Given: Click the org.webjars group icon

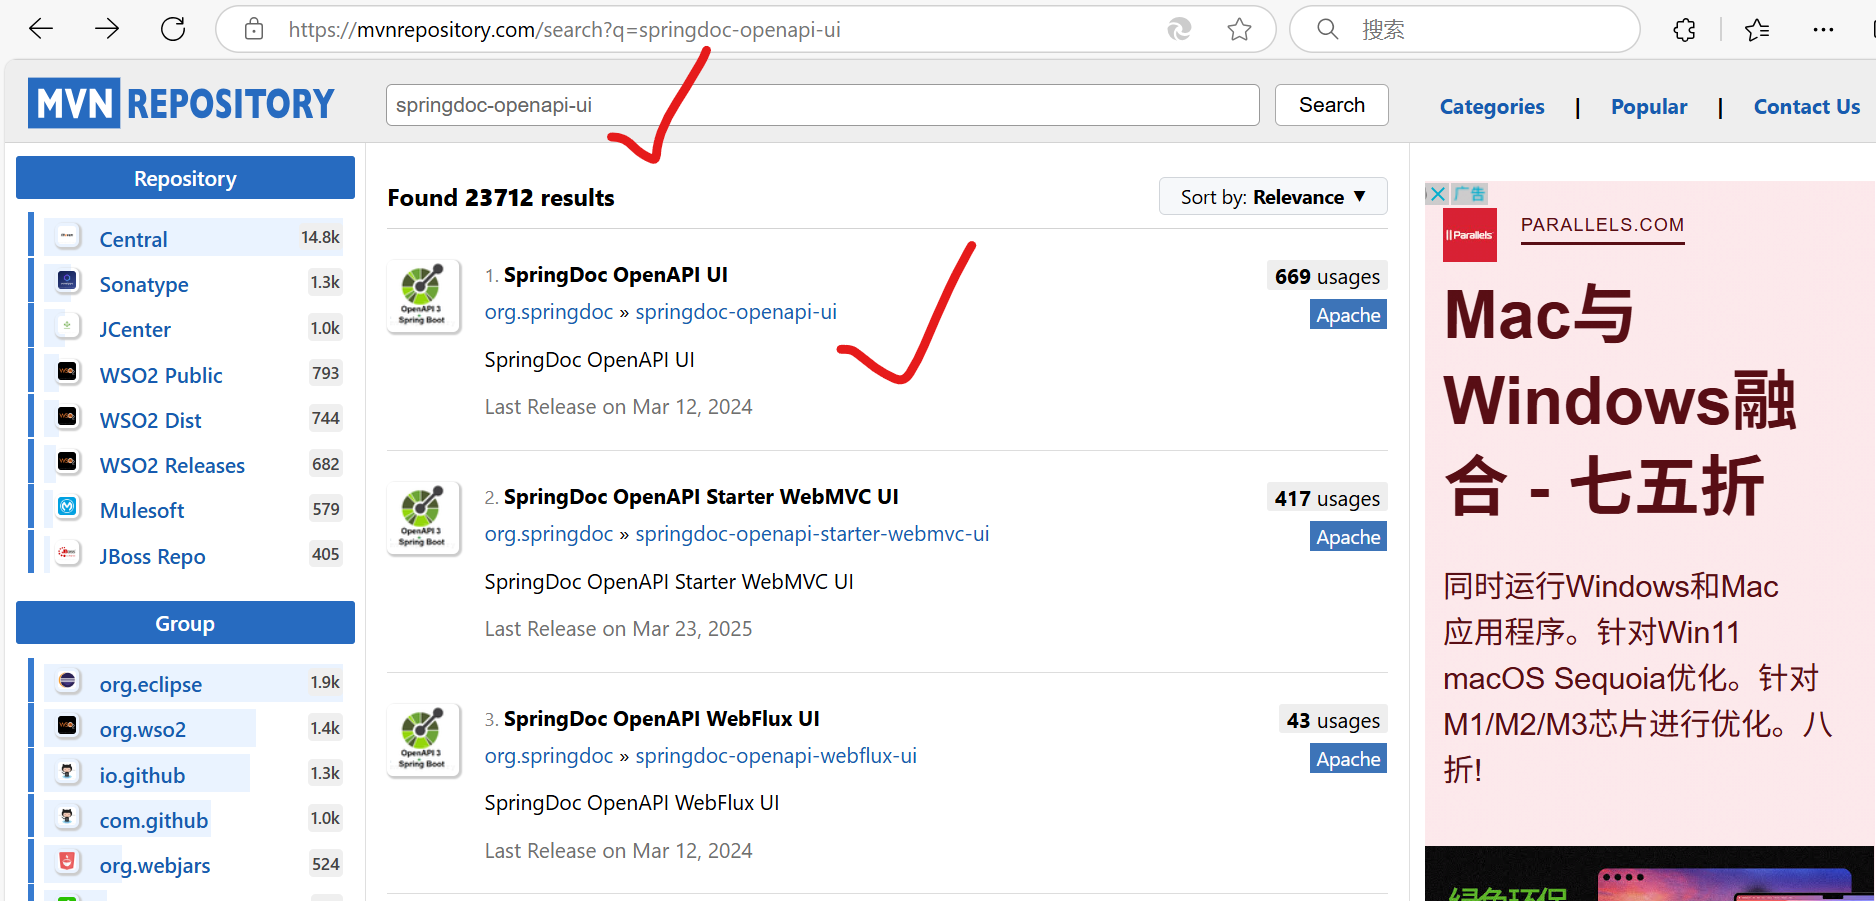Looking at the screenshot, I should [x=66, y=861].
